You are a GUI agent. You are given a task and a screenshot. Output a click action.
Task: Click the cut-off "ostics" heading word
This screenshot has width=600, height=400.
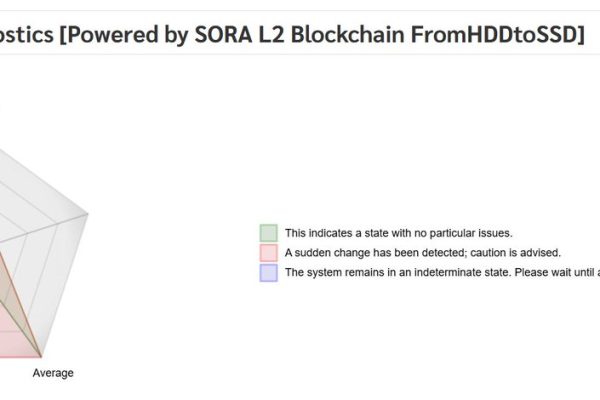(x=26, y=34)
